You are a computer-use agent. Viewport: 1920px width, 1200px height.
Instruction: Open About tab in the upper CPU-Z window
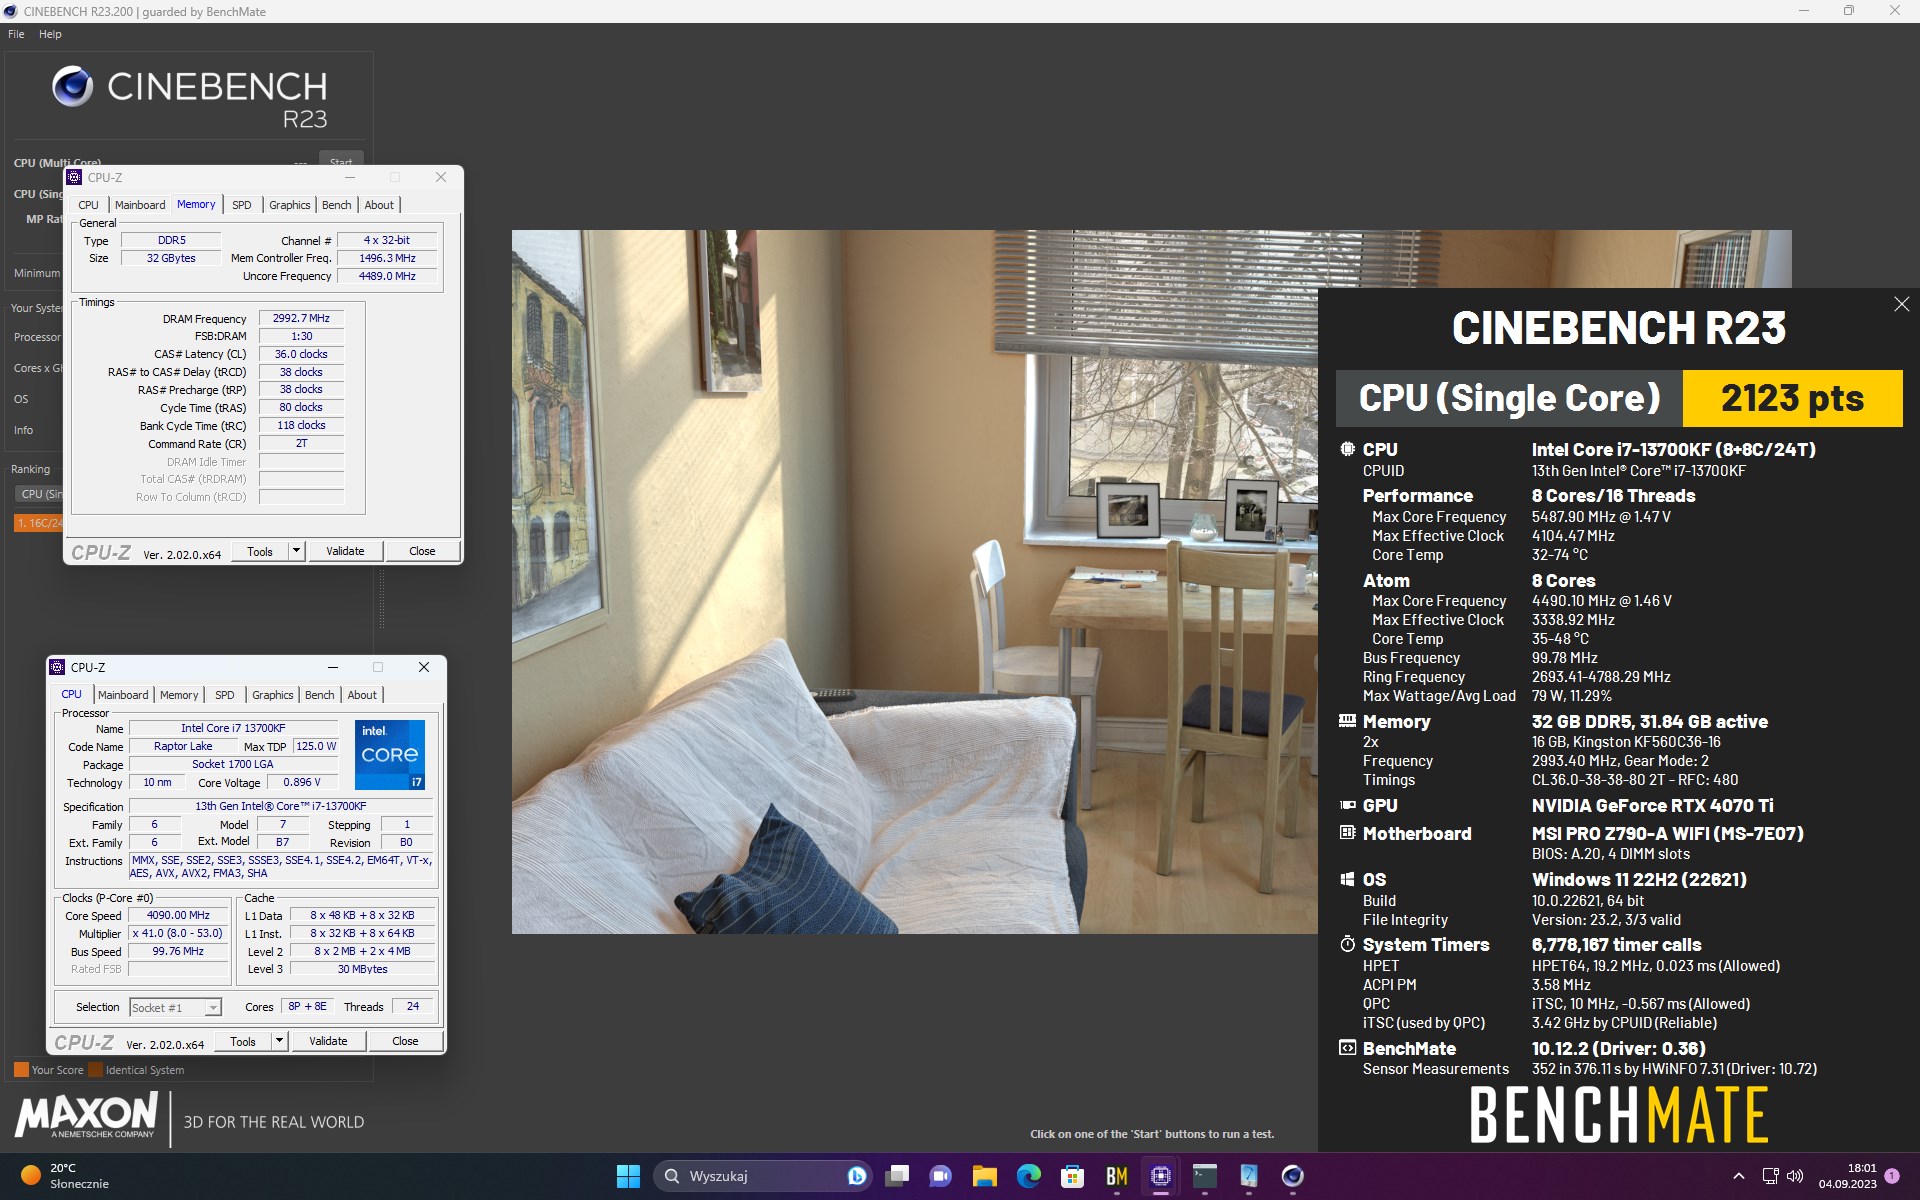click(x=379, y=205)
